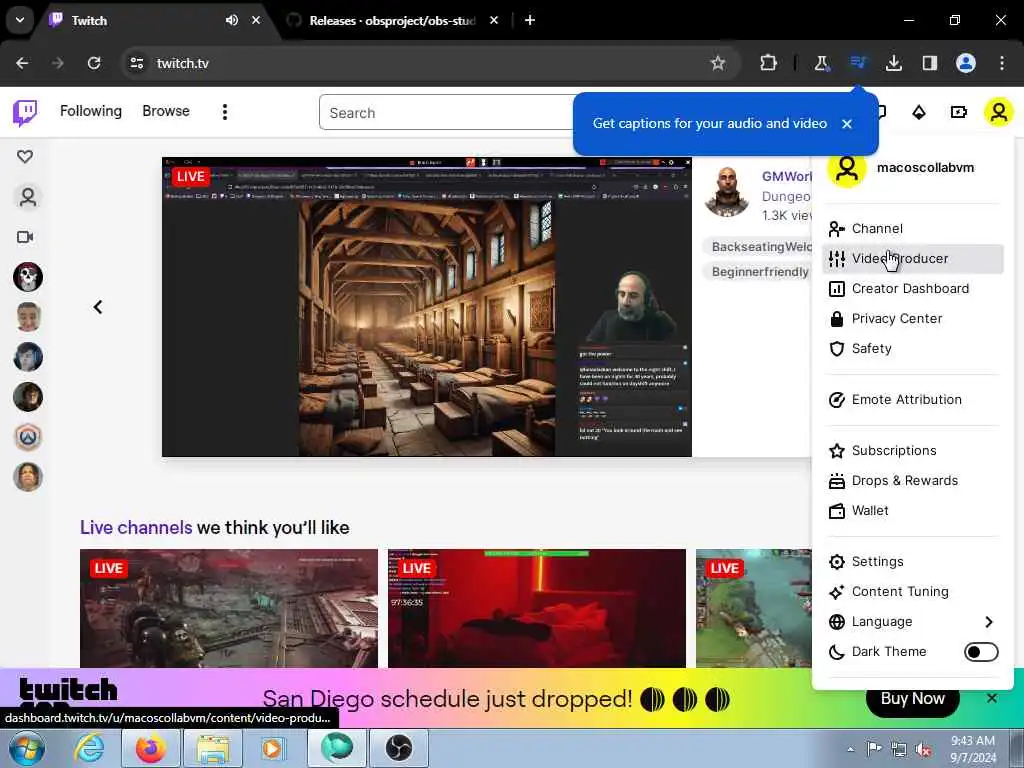1024x768 pixels.
Task: Open the featured live stream video
Action: click(426, 307)
